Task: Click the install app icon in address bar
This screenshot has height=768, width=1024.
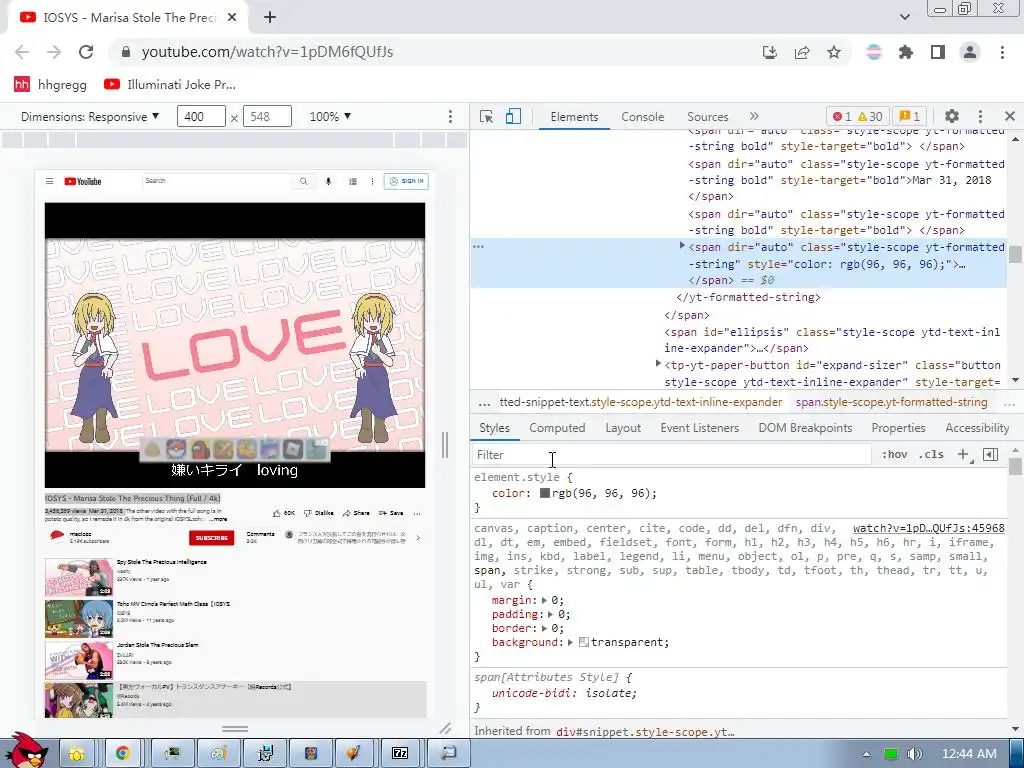Action: pos(770,52)
